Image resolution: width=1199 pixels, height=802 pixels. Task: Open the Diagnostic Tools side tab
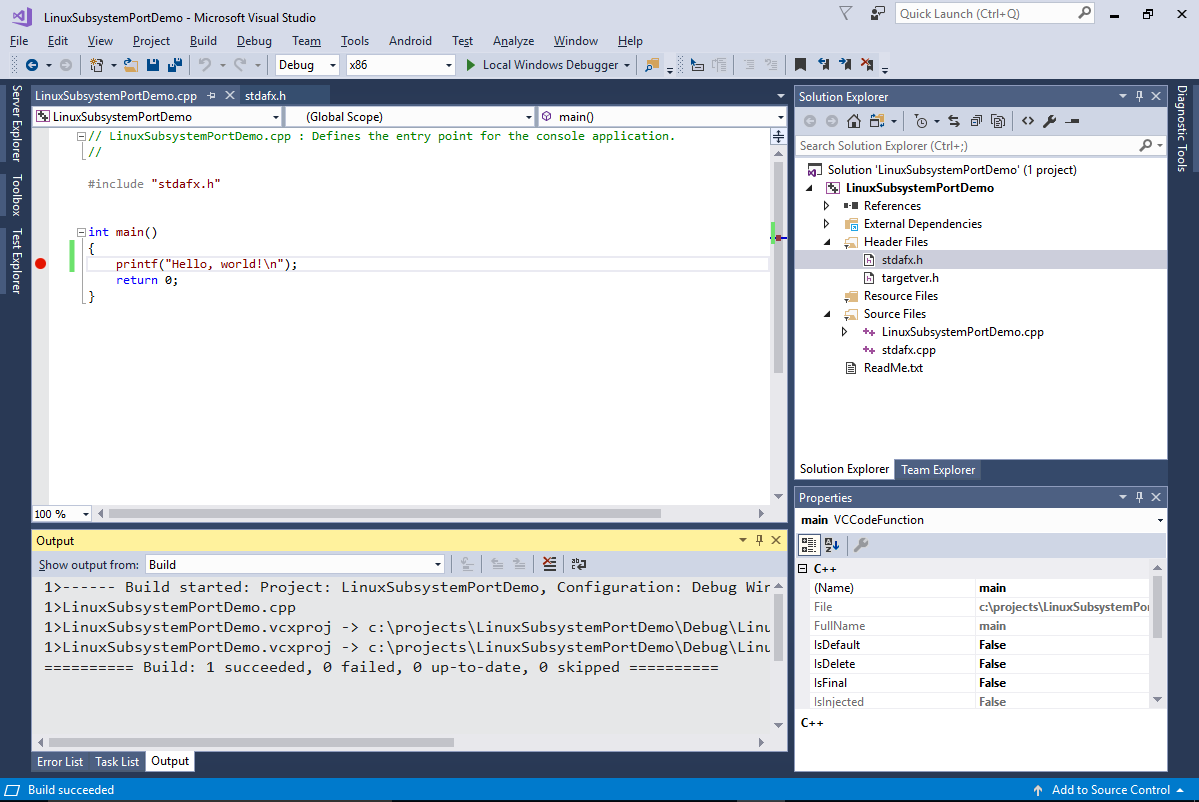pyautogui.click(x=1182, y=128)
